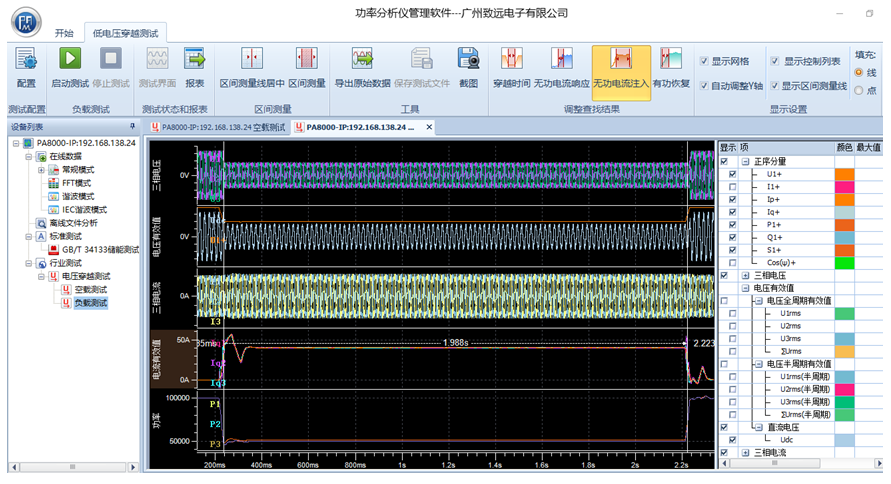Switch to the 空载测试 document tab
This screenshot has width=891, height=484.
coord(218,128)
